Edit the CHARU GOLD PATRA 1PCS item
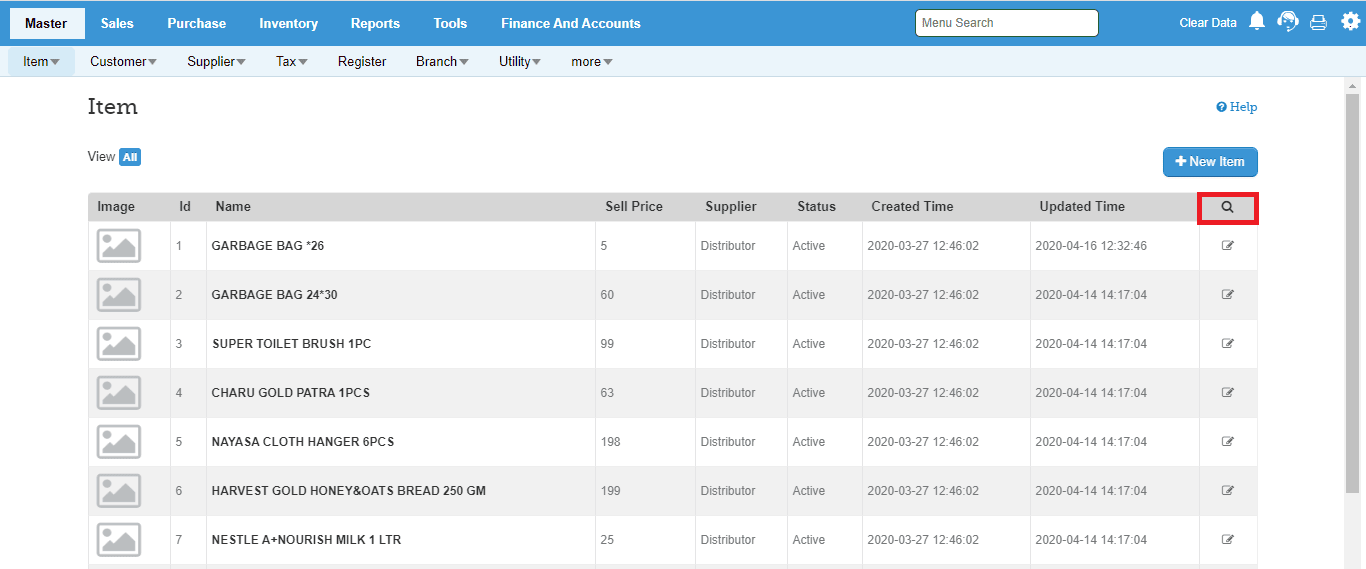This screenshot has width=1366, height=569. point(1228,392)
